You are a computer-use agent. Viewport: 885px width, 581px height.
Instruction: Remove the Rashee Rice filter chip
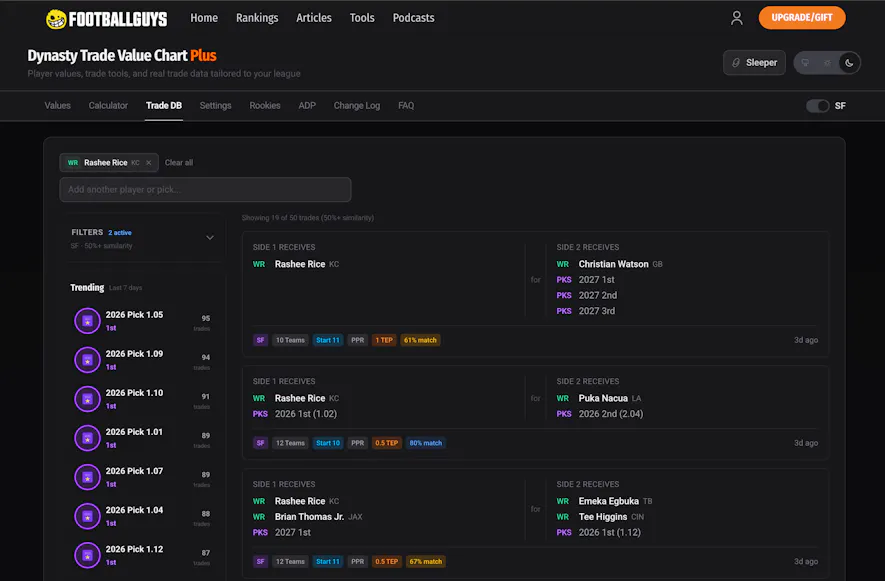tap(149, 162)
